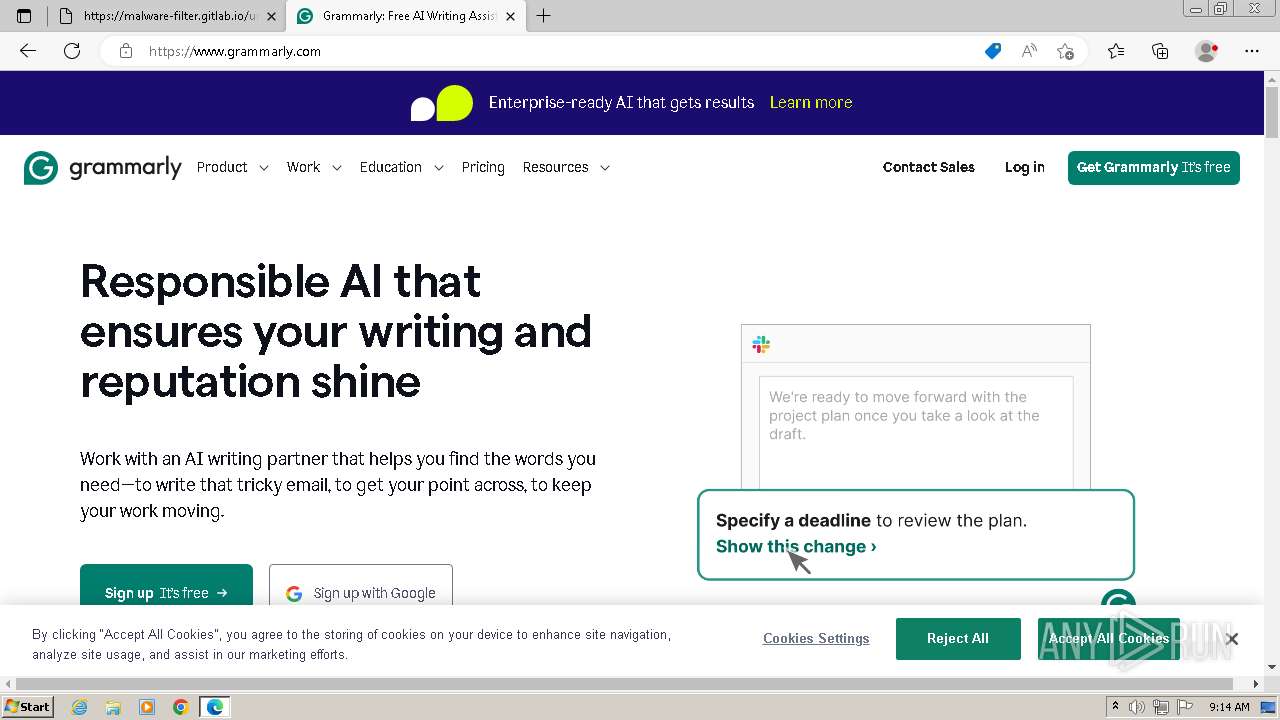1280x720 pixels.
Task: Go back with the browser back arrow
Action: click(x=28, y=51)
